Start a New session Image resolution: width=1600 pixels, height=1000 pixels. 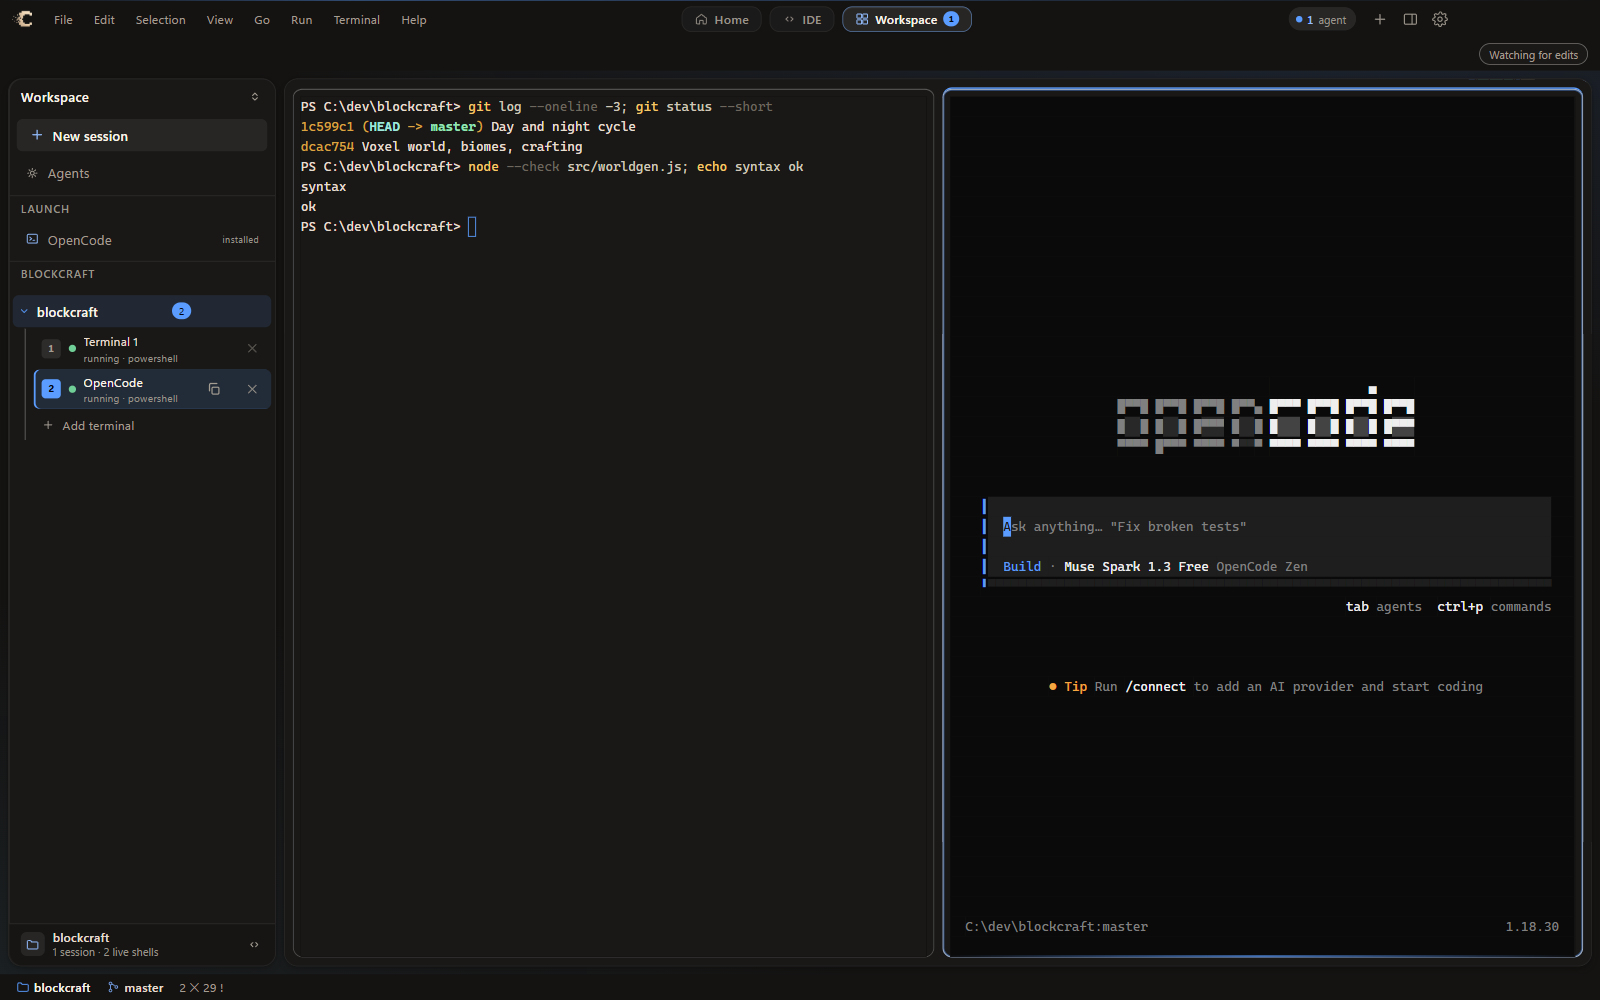(142, 136)
